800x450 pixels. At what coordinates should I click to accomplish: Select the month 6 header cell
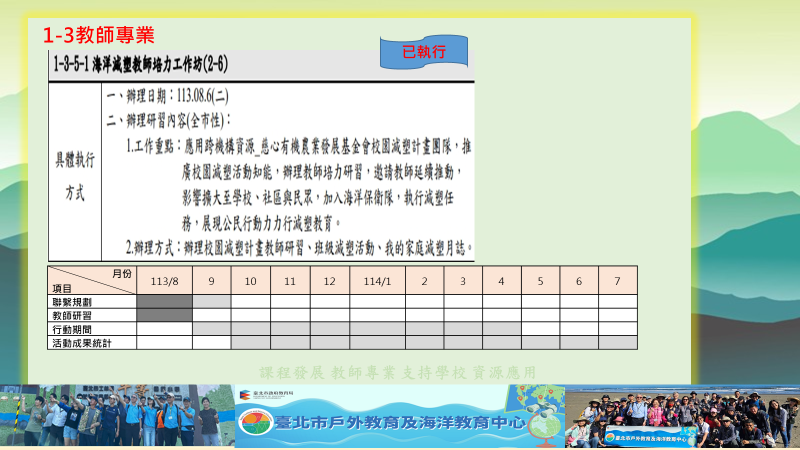(x=579, y=281)
